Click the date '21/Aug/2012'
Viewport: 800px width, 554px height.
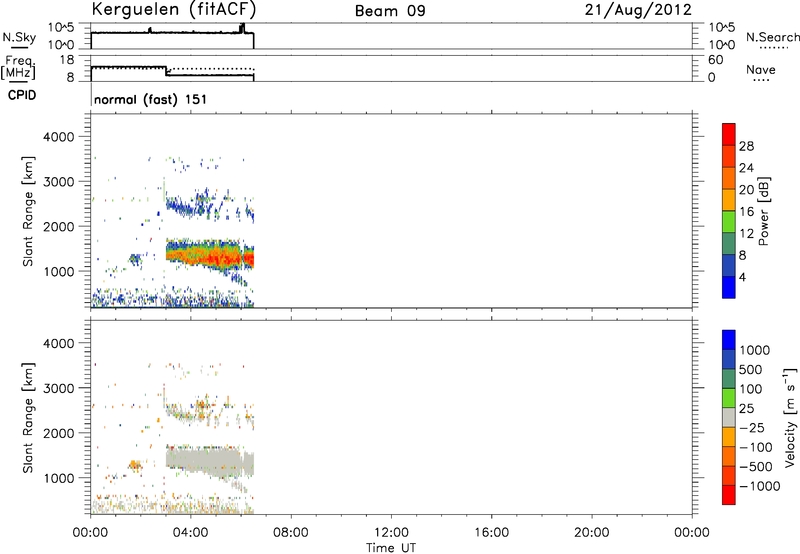point(638,10)
